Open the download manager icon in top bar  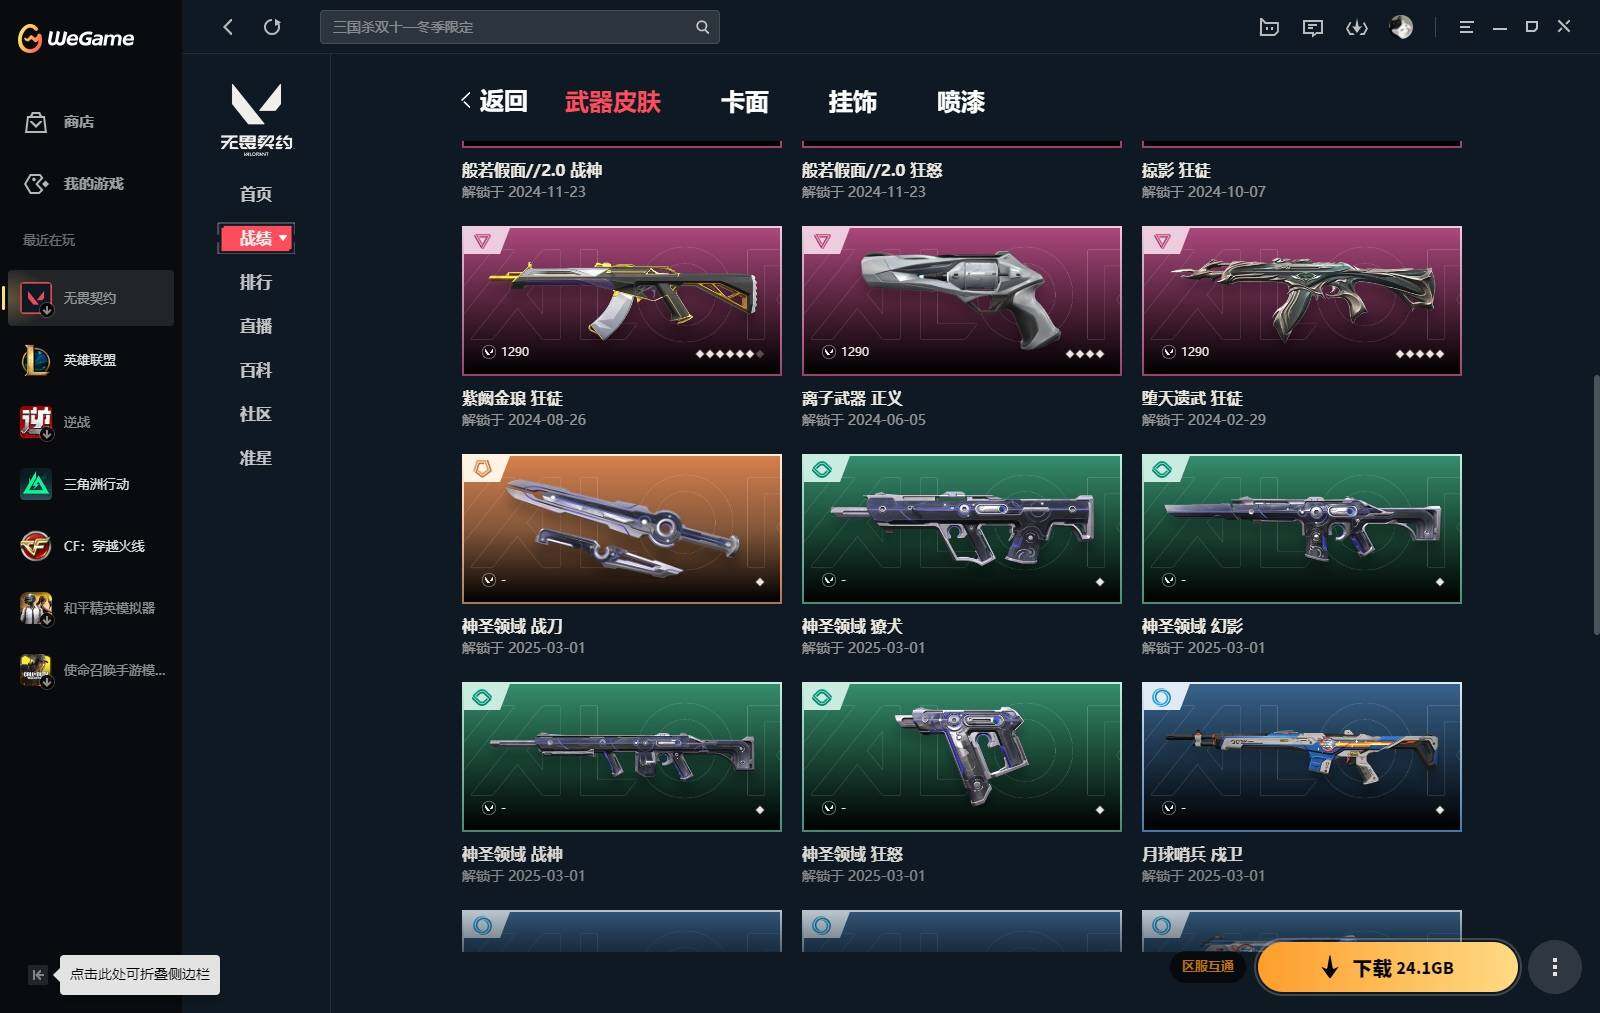click(1357, 27)
